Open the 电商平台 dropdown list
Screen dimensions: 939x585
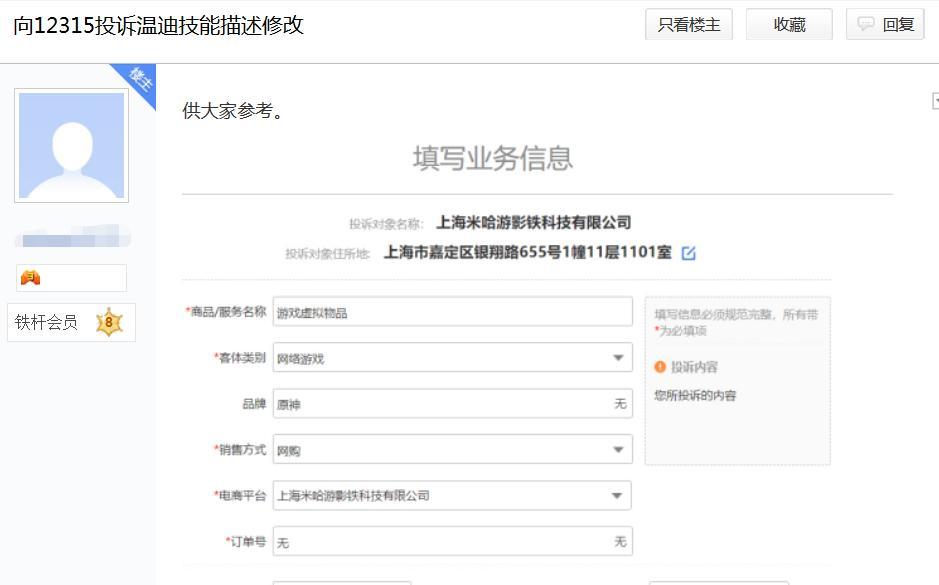(452, 496)
